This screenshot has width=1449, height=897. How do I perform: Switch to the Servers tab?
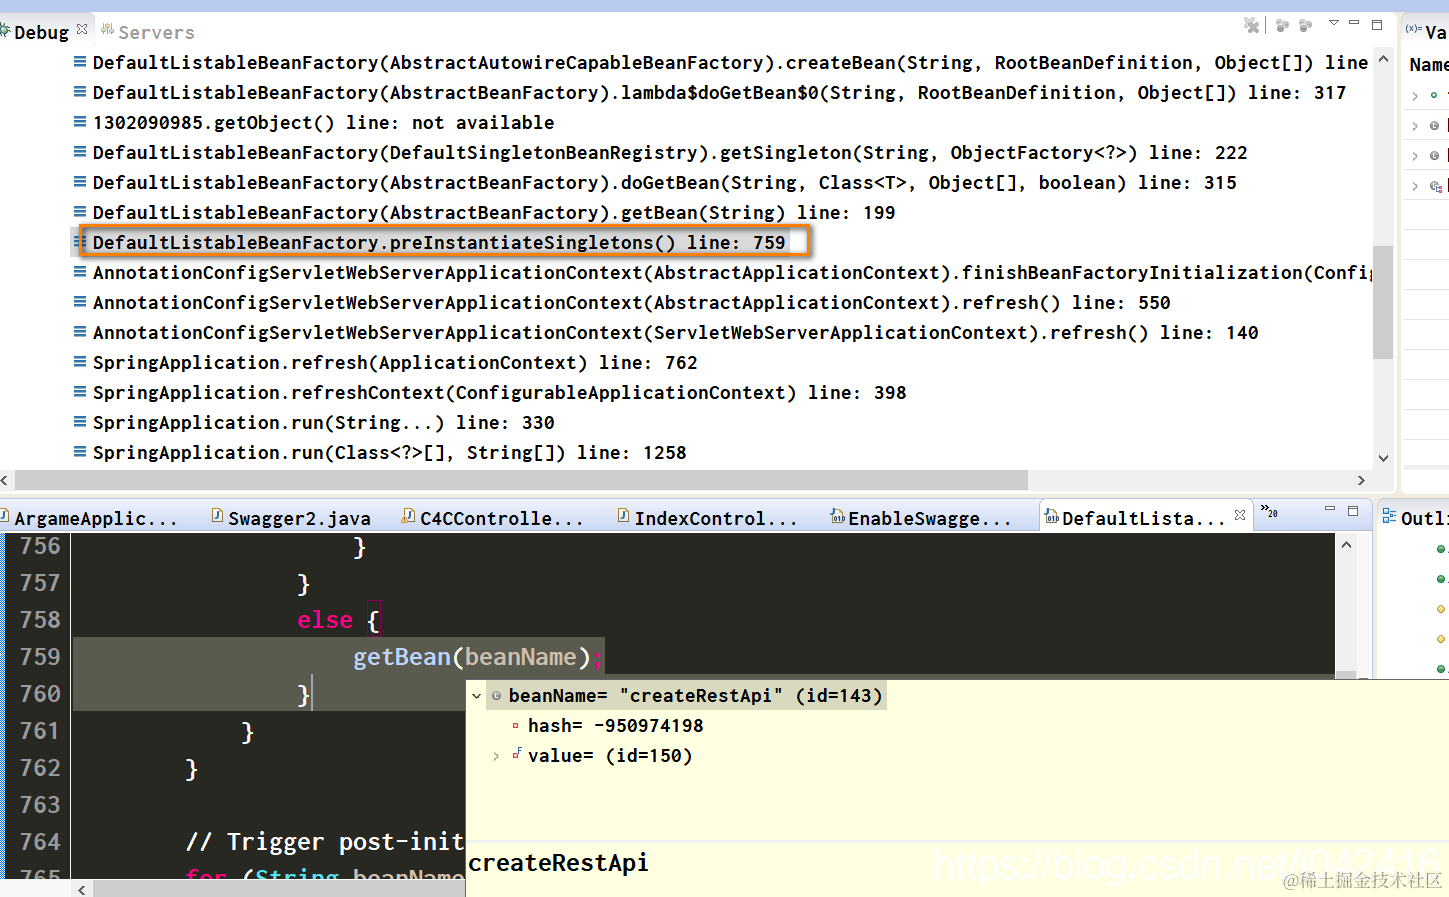click(148, 32)
